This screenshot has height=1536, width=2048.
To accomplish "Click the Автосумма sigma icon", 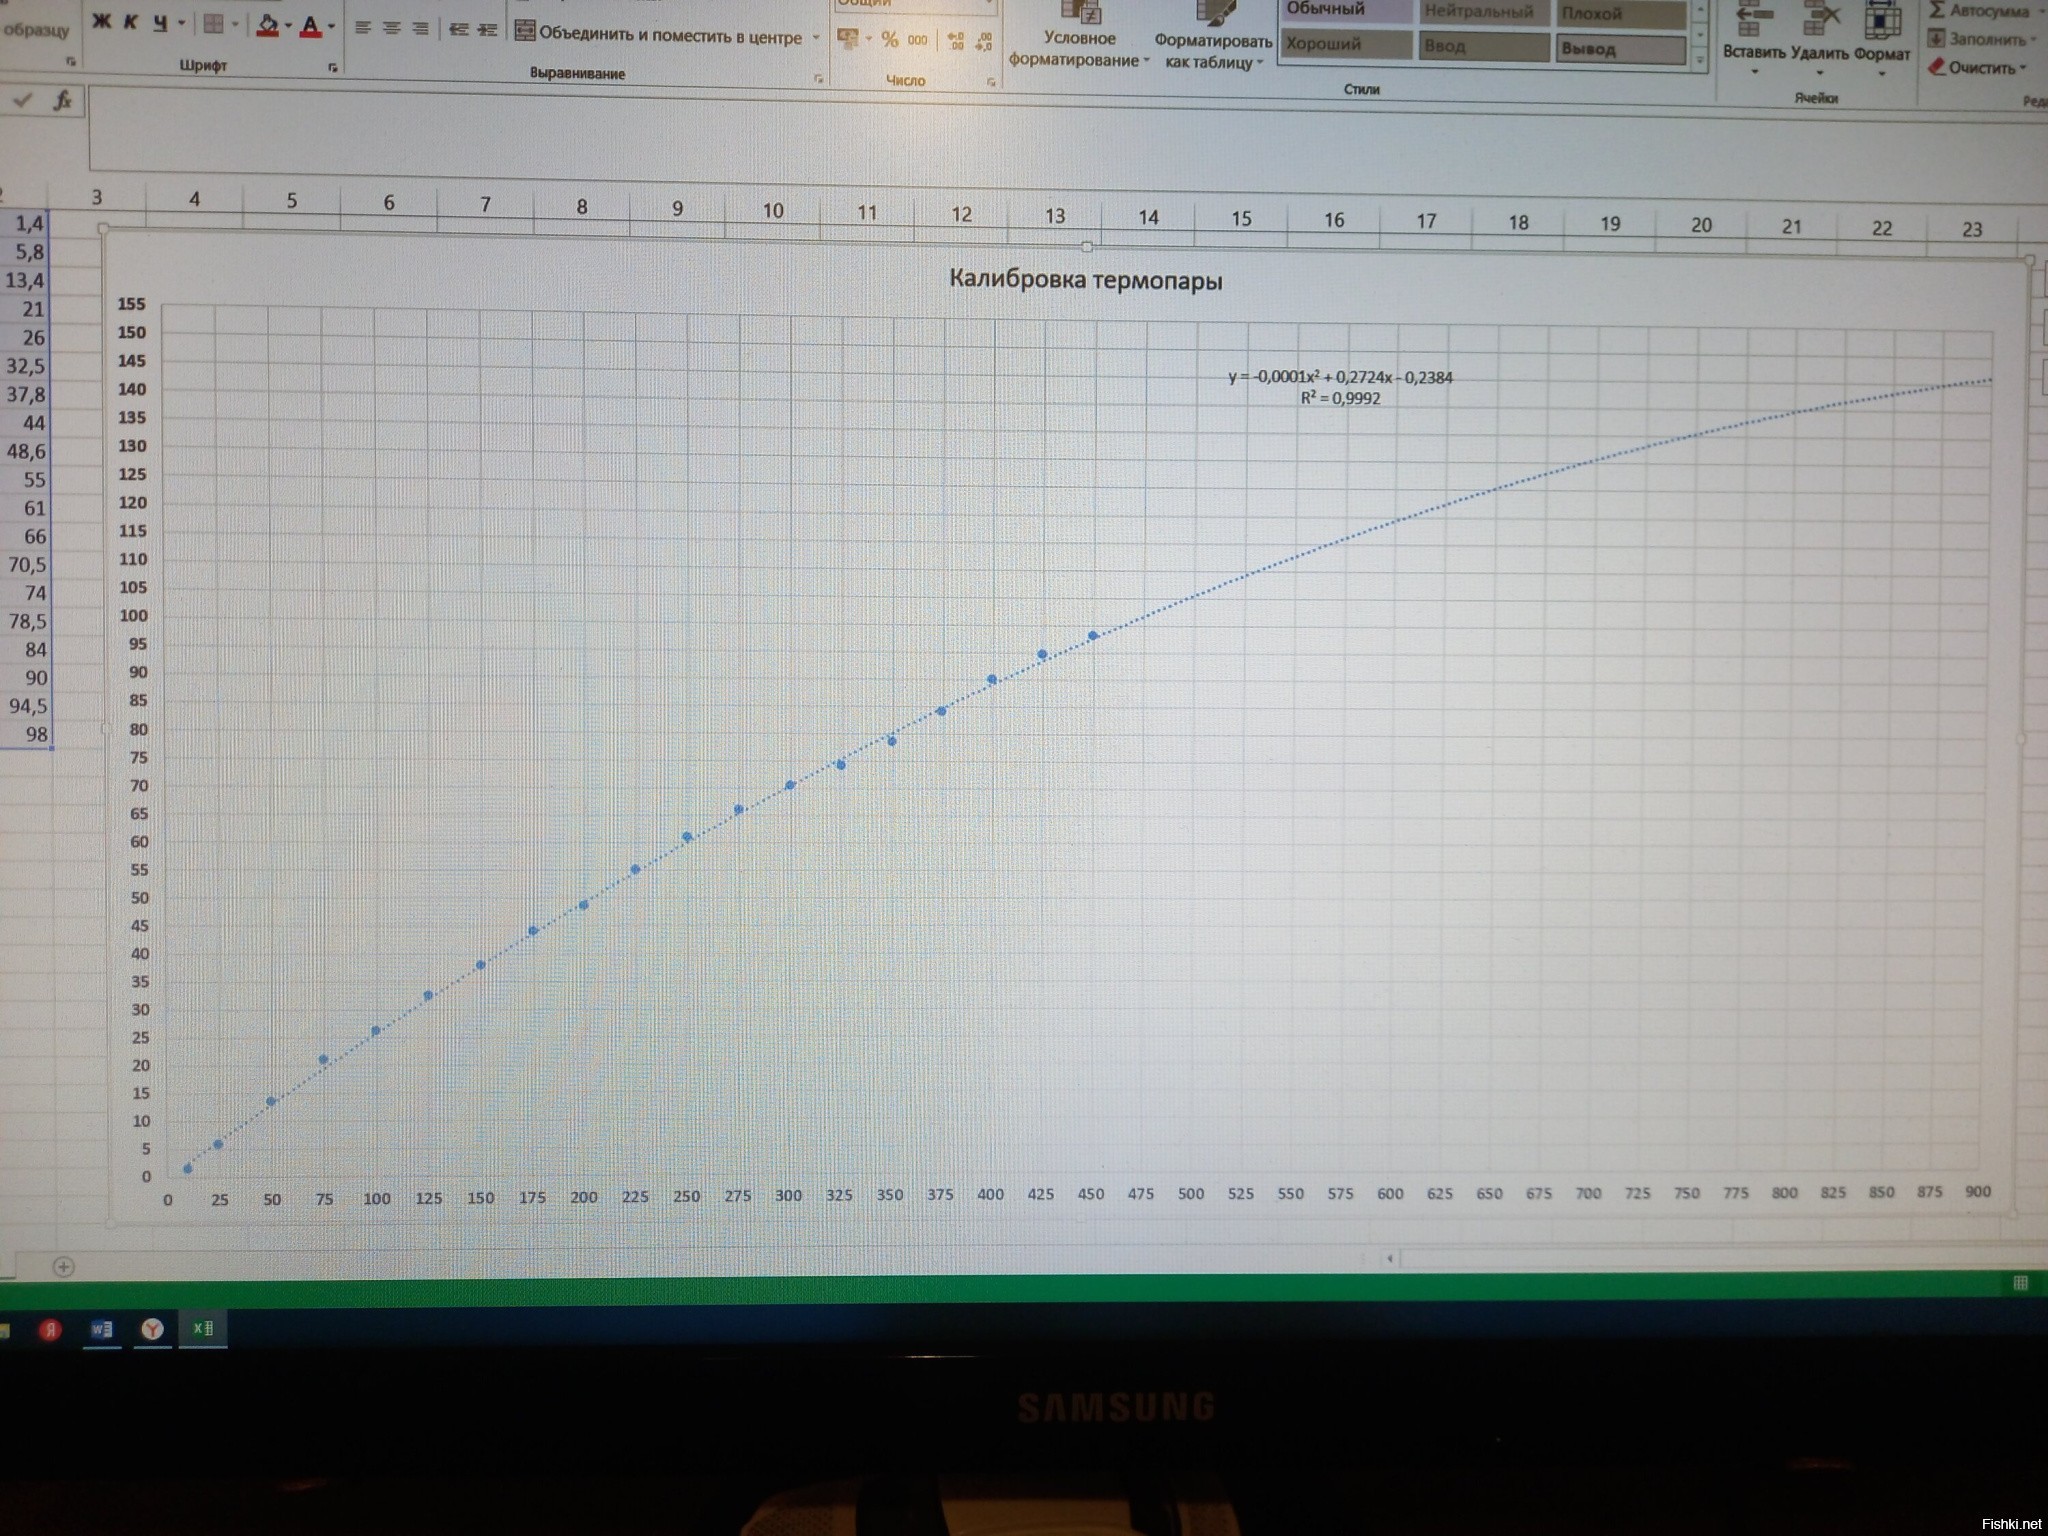I will [x=1937, y=10].
